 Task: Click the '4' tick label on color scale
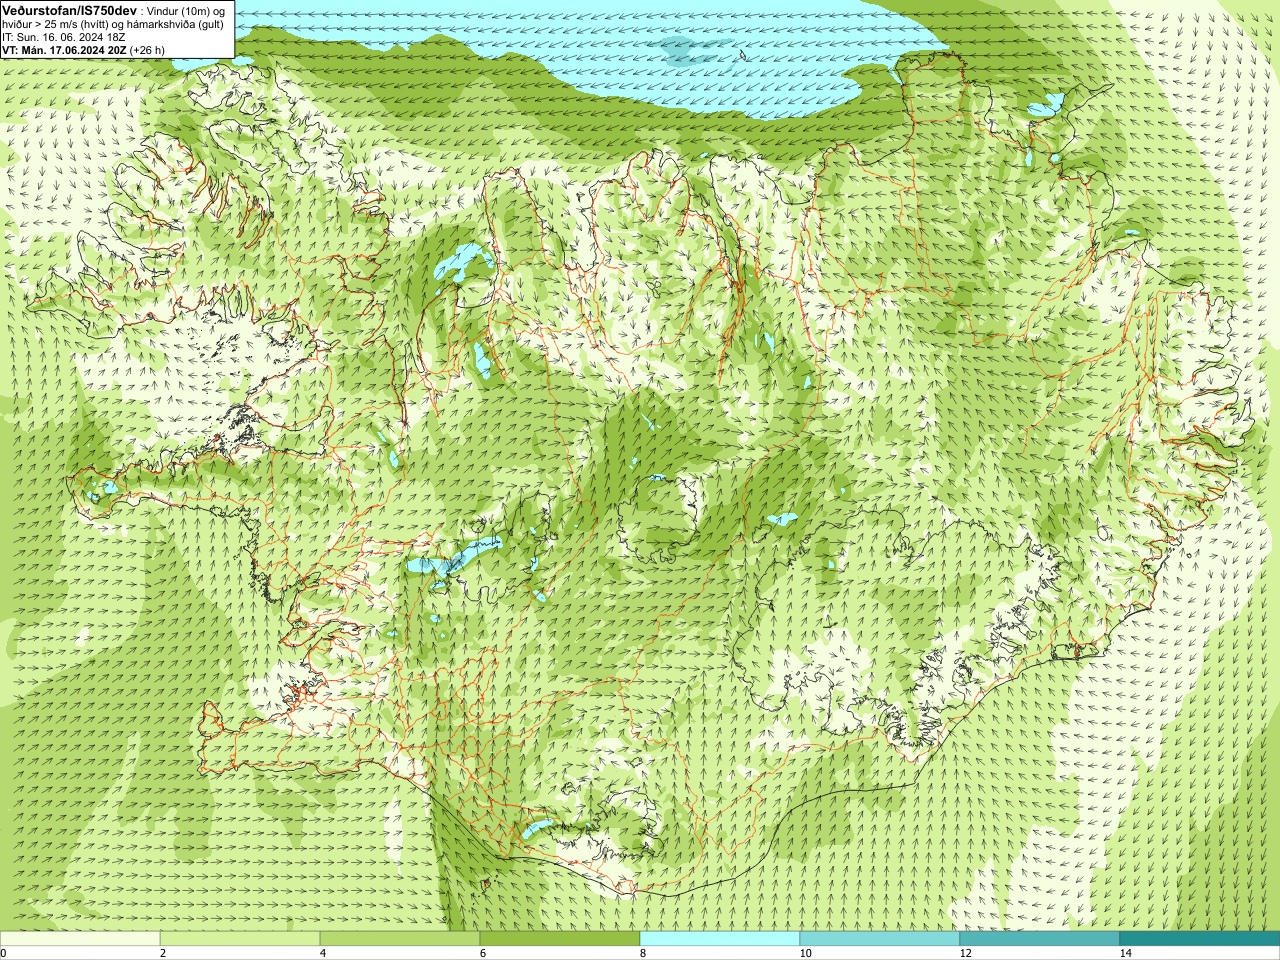(323, 954)
